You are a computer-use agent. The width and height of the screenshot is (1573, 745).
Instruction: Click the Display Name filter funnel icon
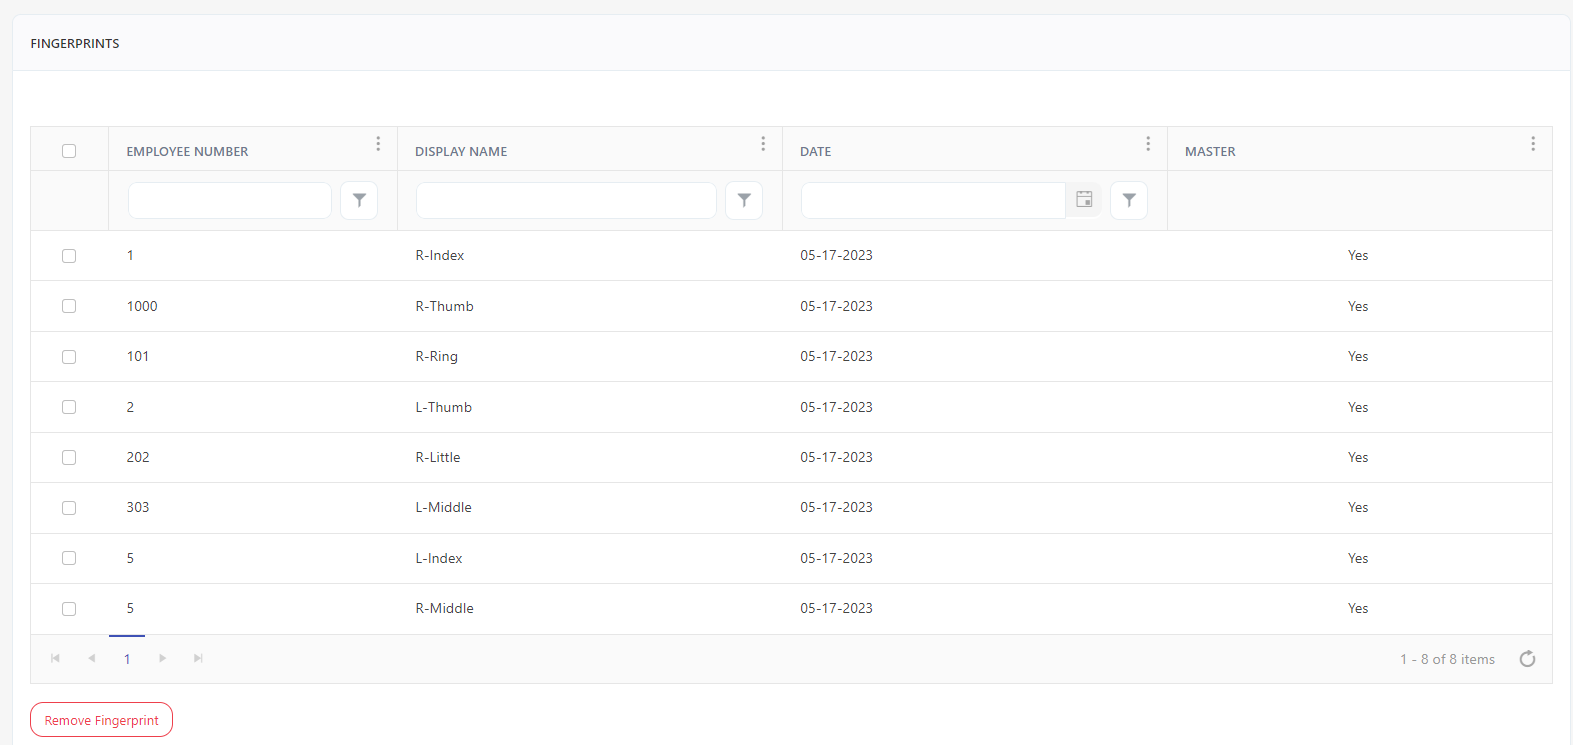click(x=744, y=200)
